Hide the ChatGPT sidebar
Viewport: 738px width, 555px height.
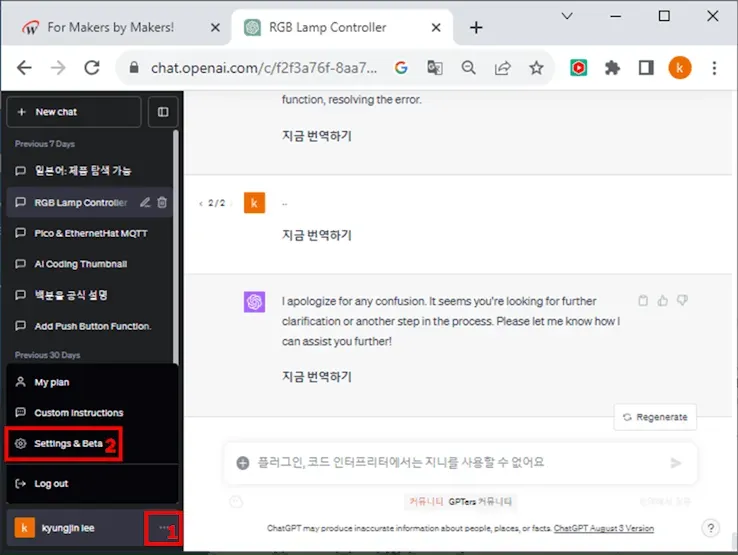(x=163, y=112)
